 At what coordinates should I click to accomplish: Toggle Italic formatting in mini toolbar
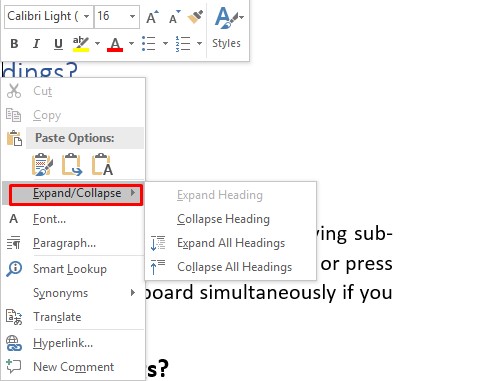tap(36, 44)
